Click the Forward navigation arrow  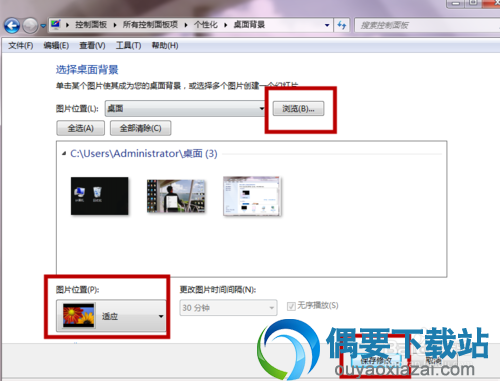[x=30, y=26]
